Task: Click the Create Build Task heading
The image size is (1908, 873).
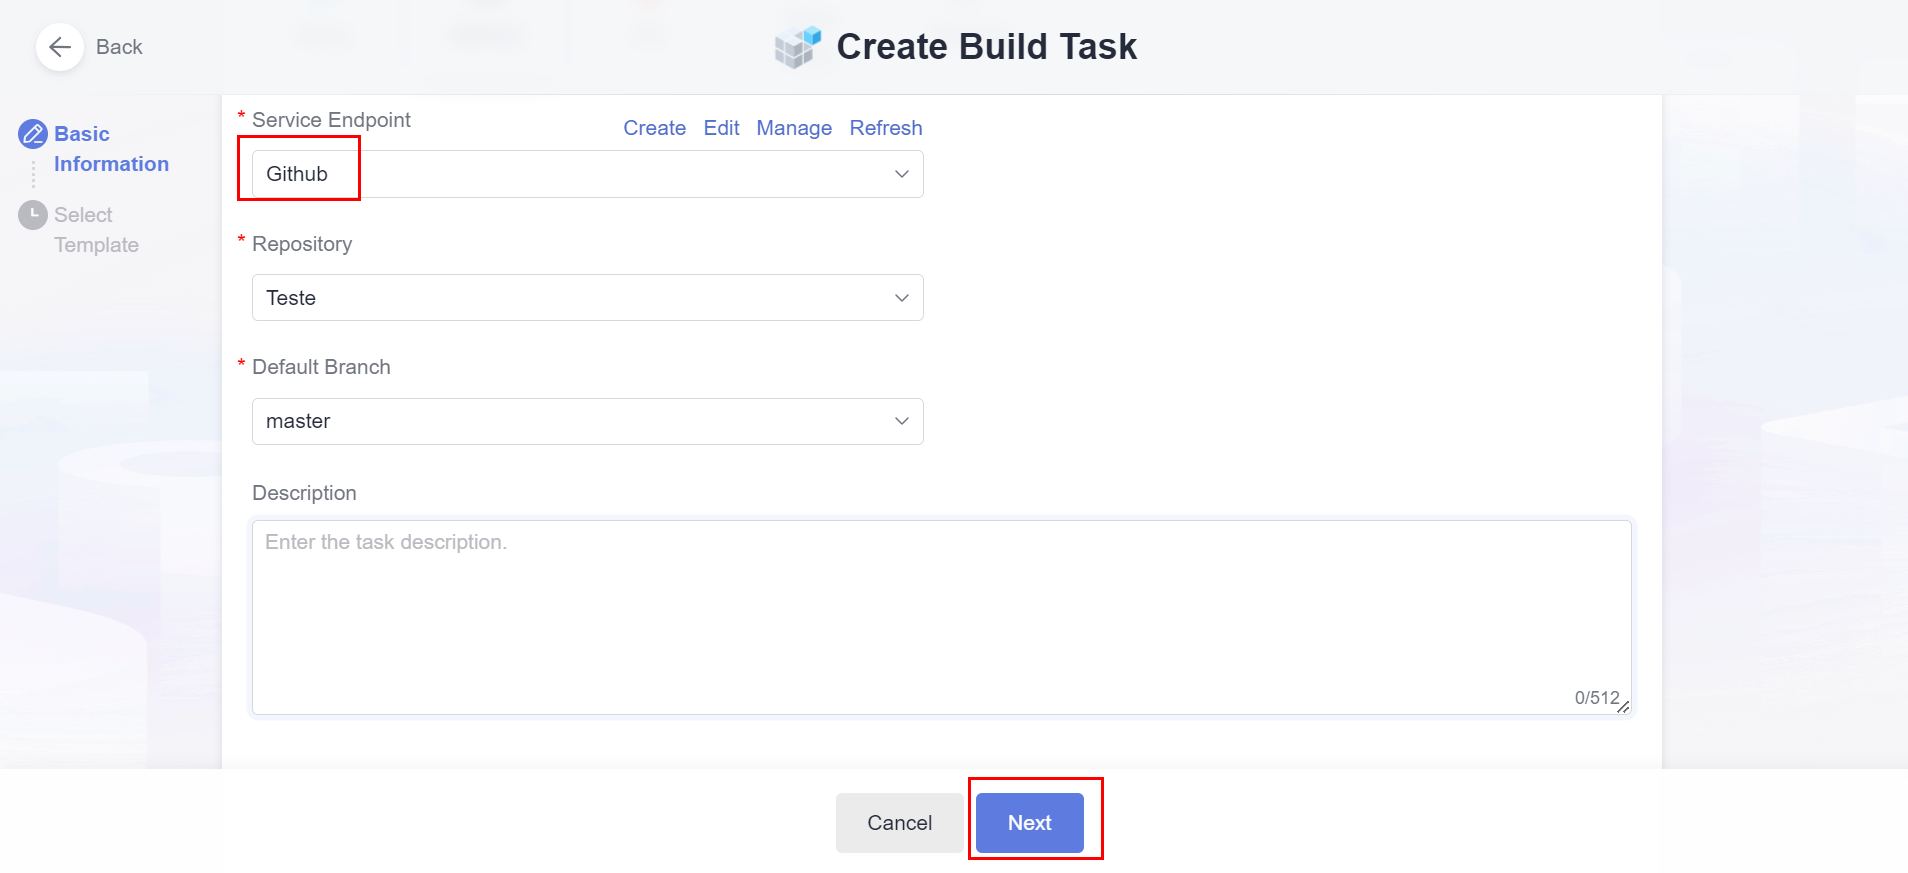Action: [986, 47]
